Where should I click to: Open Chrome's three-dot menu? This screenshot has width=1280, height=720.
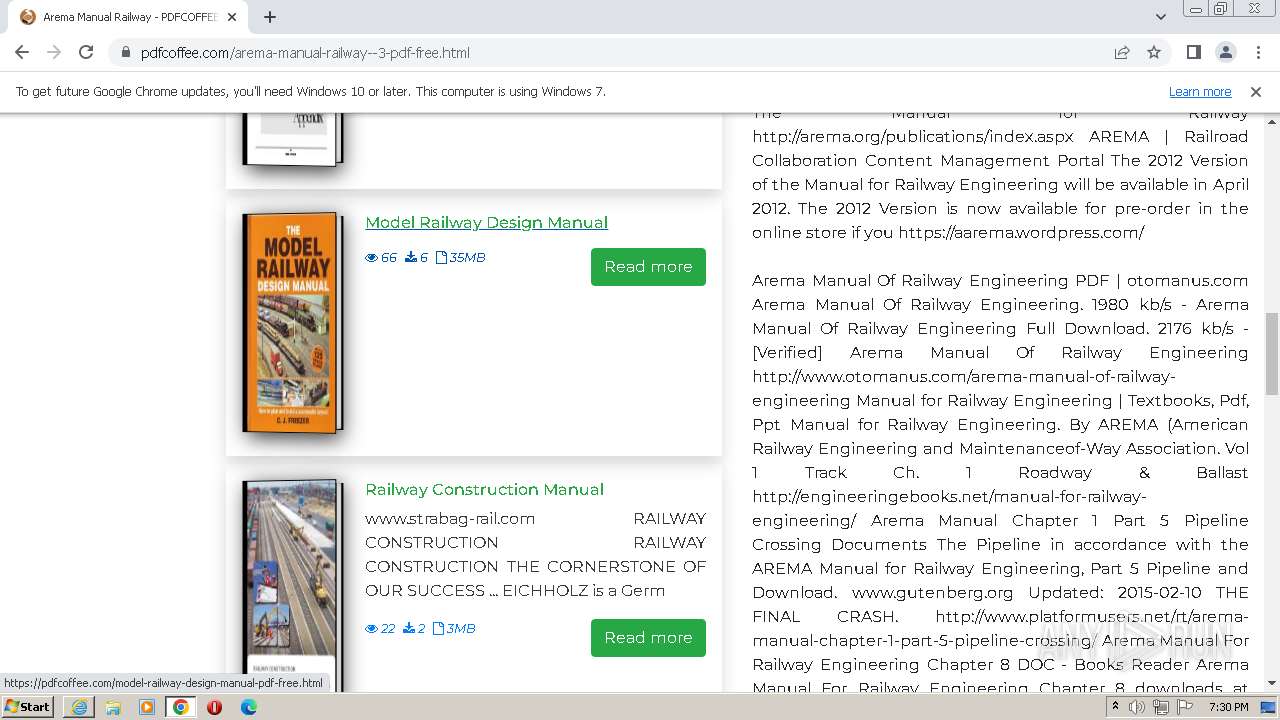click(x=1258, y=52)
